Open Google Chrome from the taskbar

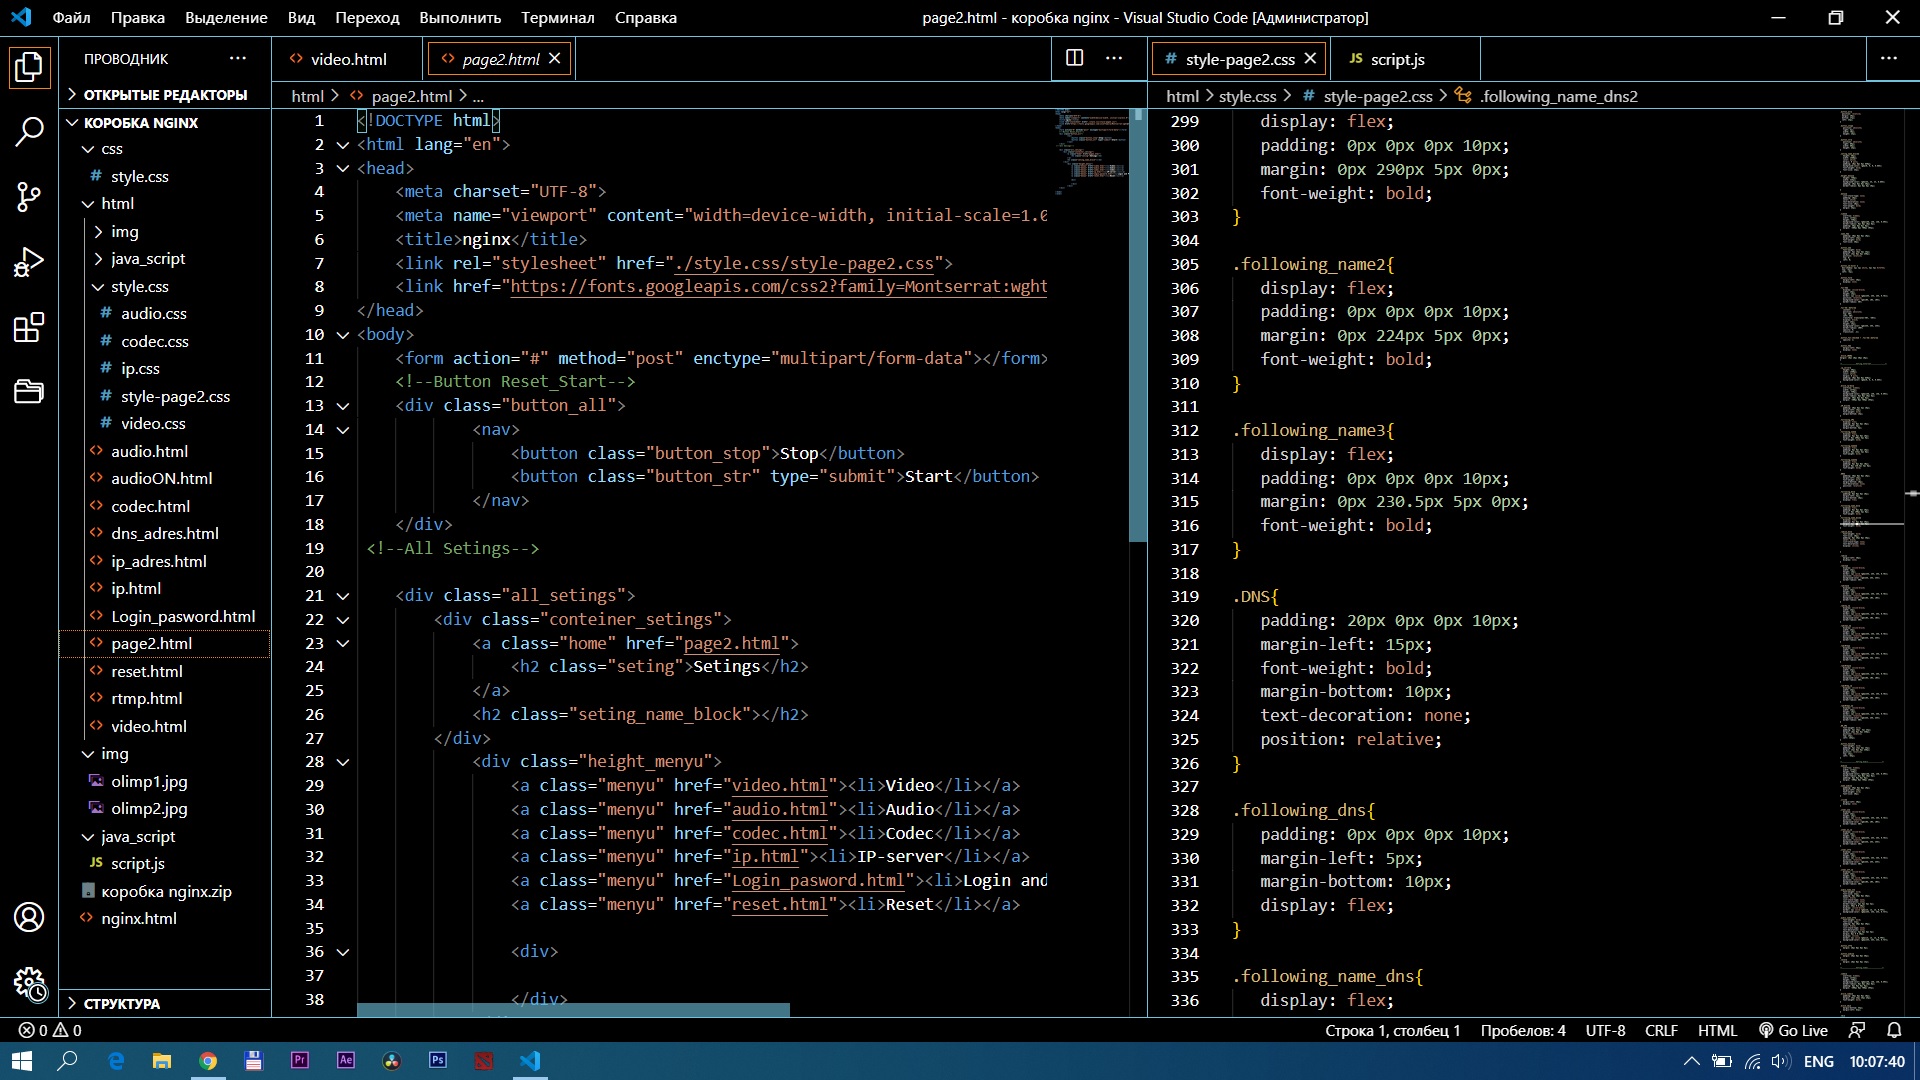[x=208, y=1061]
